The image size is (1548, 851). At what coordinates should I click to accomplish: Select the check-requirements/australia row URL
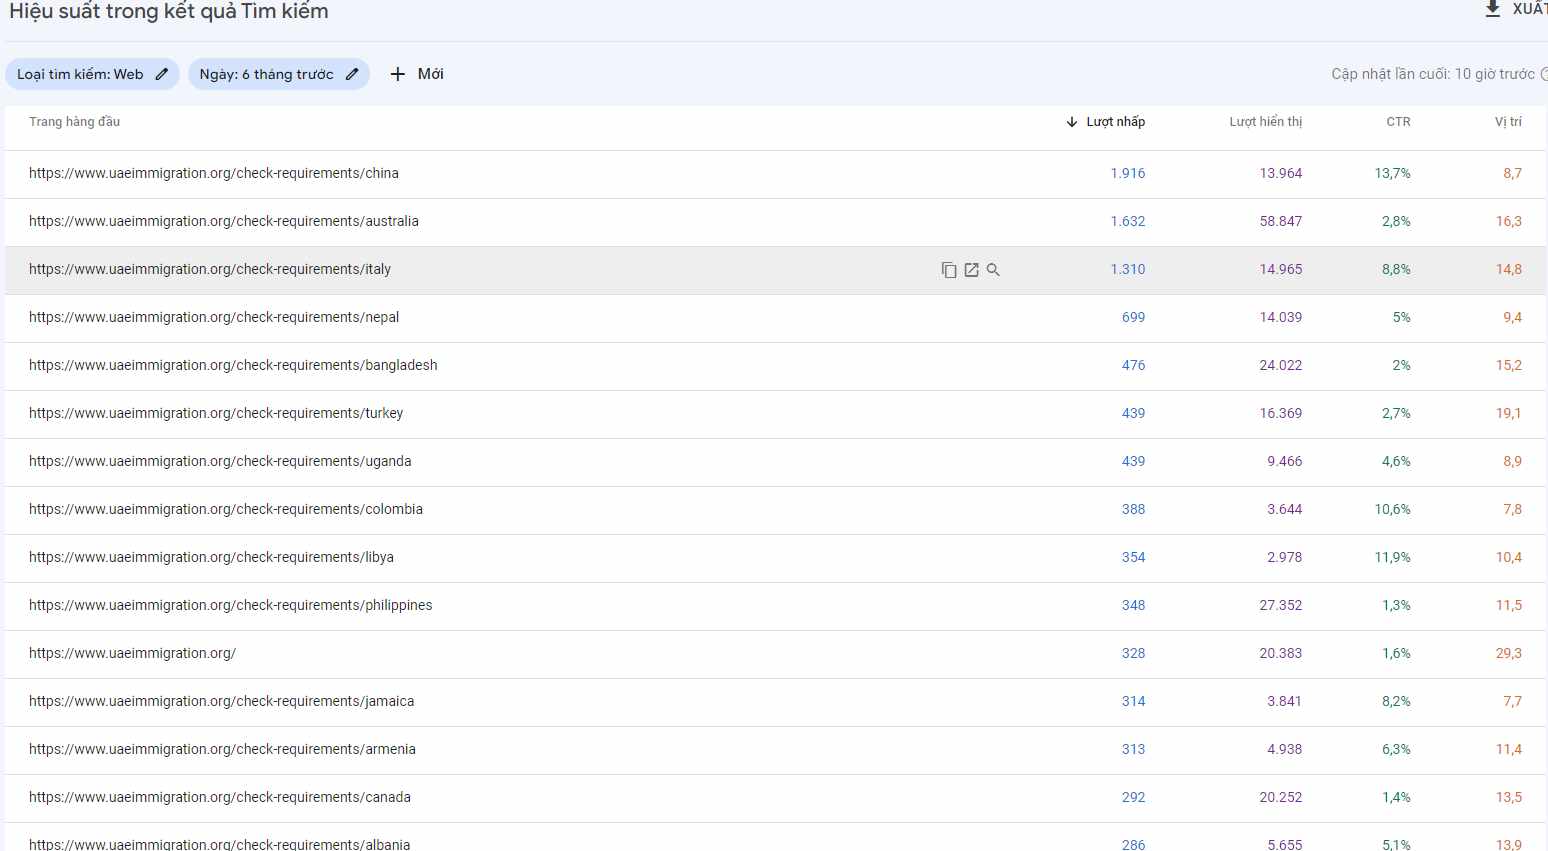[224, 221]
